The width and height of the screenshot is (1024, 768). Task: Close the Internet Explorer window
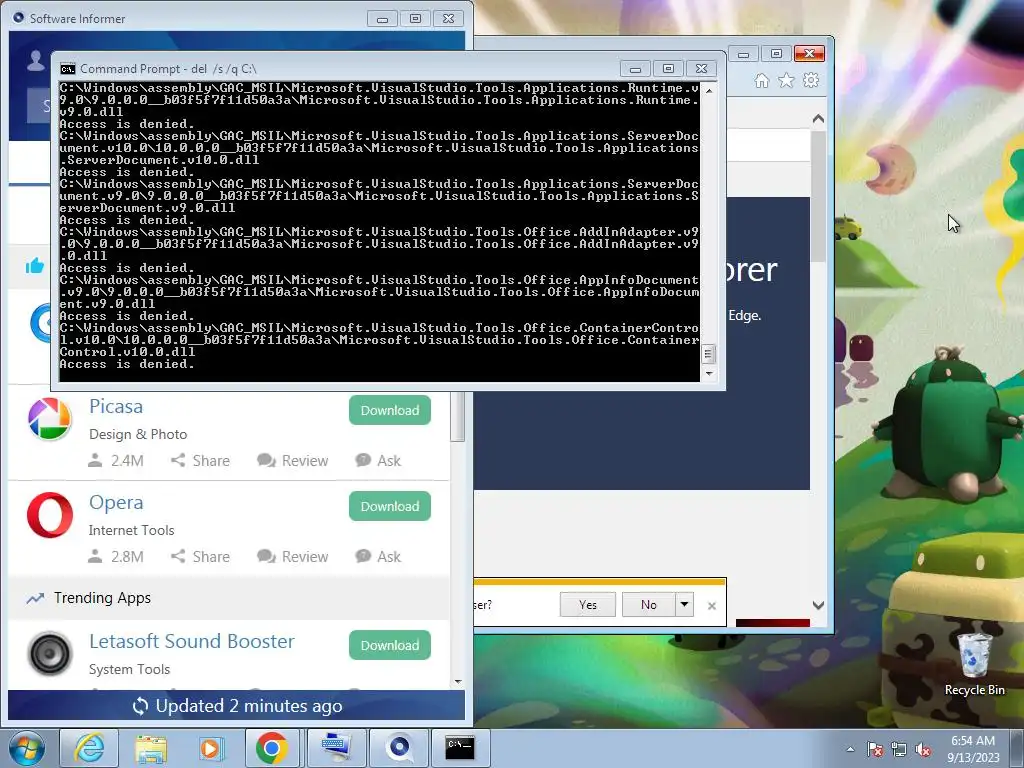(810, 54)
